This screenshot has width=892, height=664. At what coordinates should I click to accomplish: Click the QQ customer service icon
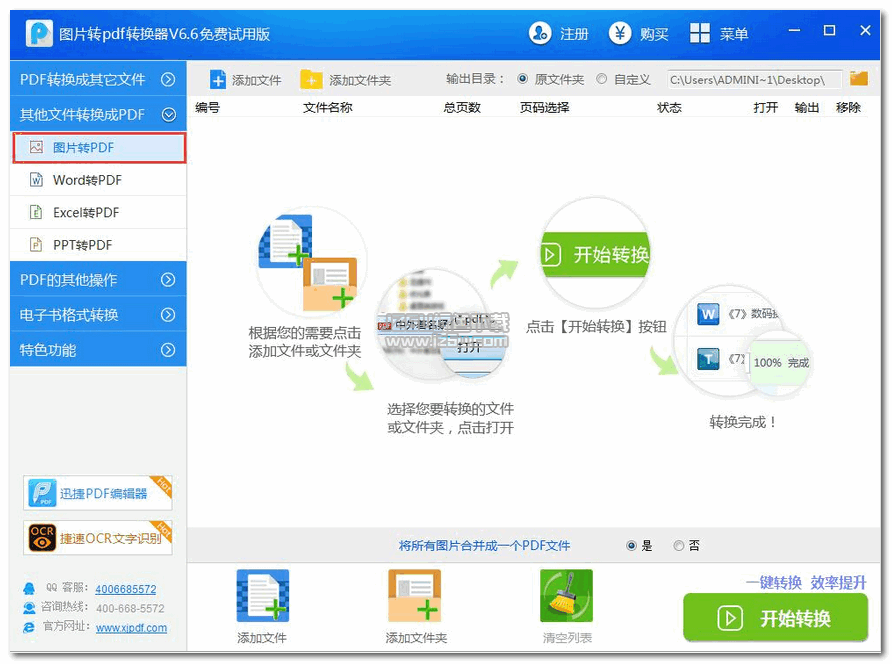29,588
